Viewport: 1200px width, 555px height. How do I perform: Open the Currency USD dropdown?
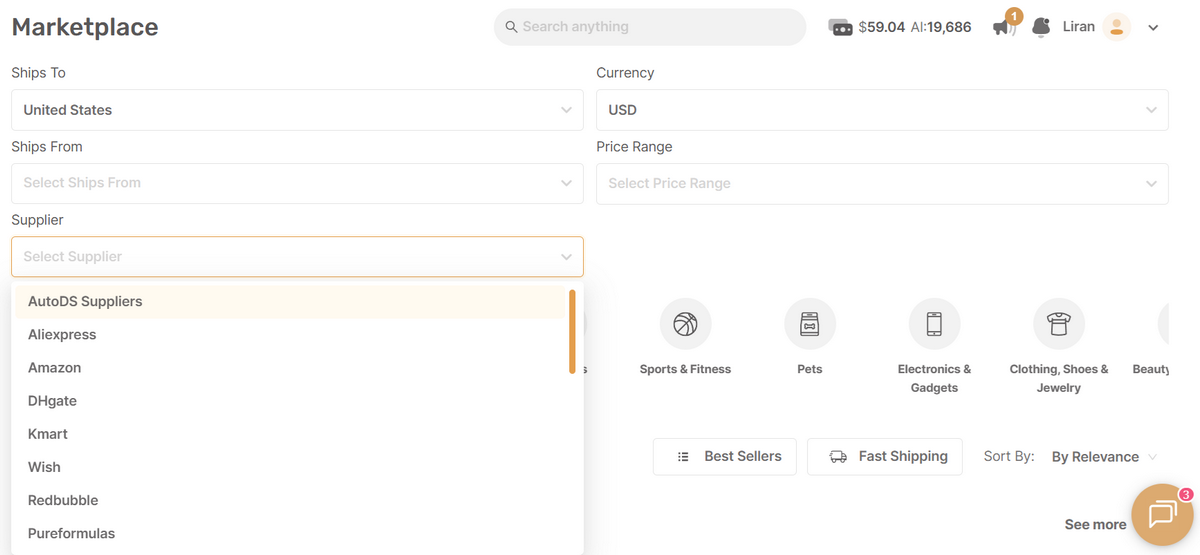pos(882,110)
